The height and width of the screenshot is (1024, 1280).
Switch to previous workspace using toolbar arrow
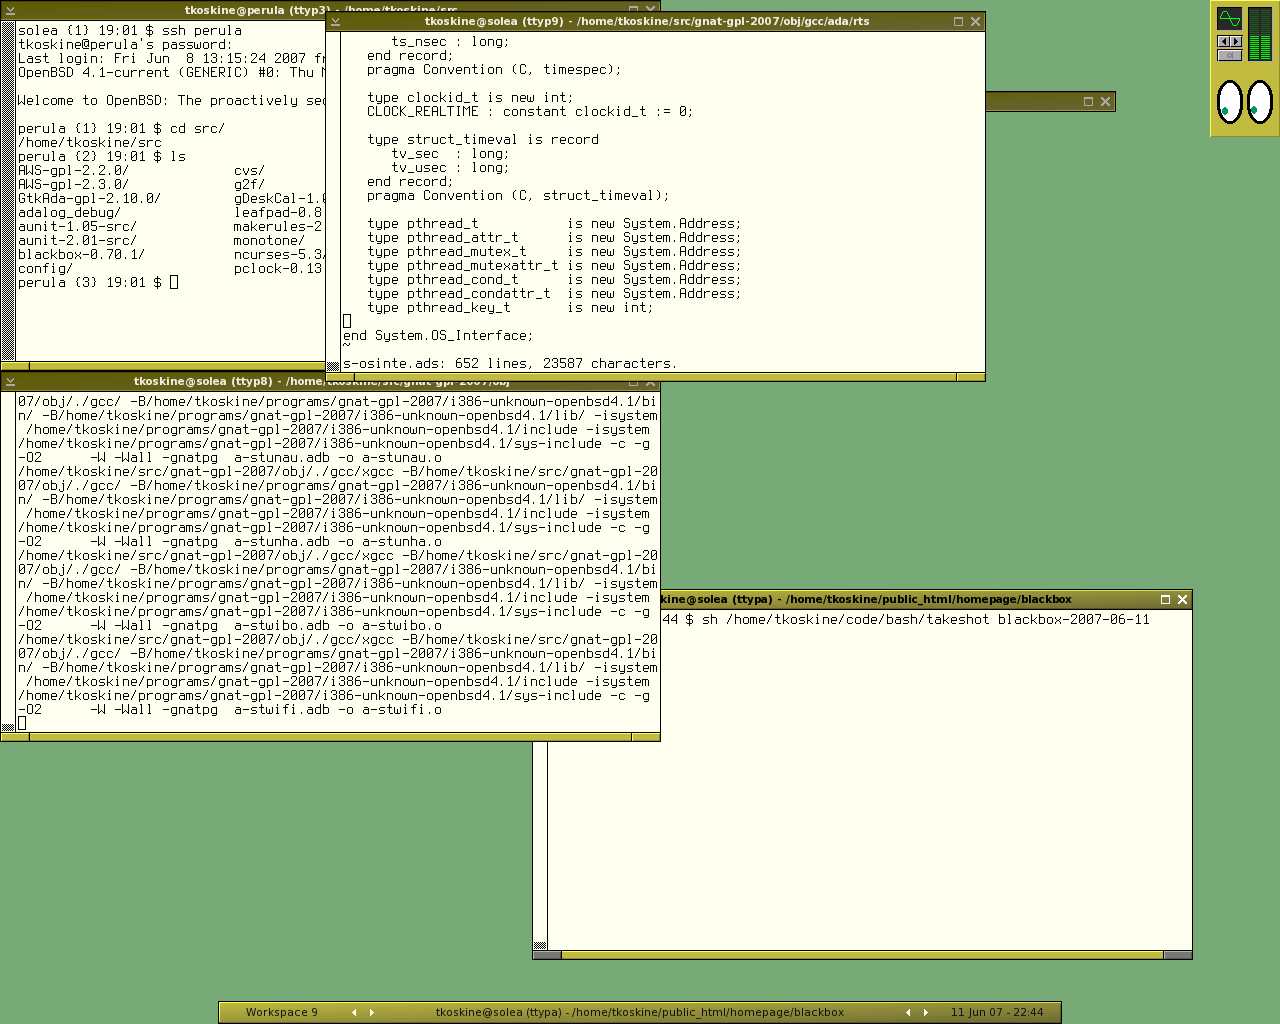click(354, 1012)
